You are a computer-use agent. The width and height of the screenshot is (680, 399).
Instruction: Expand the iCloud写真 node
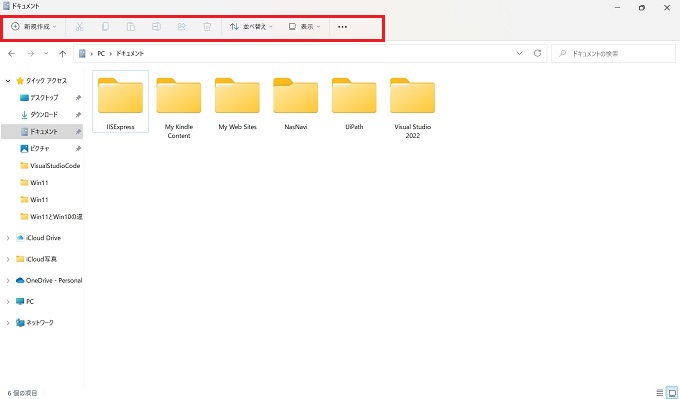click(8, 259)
